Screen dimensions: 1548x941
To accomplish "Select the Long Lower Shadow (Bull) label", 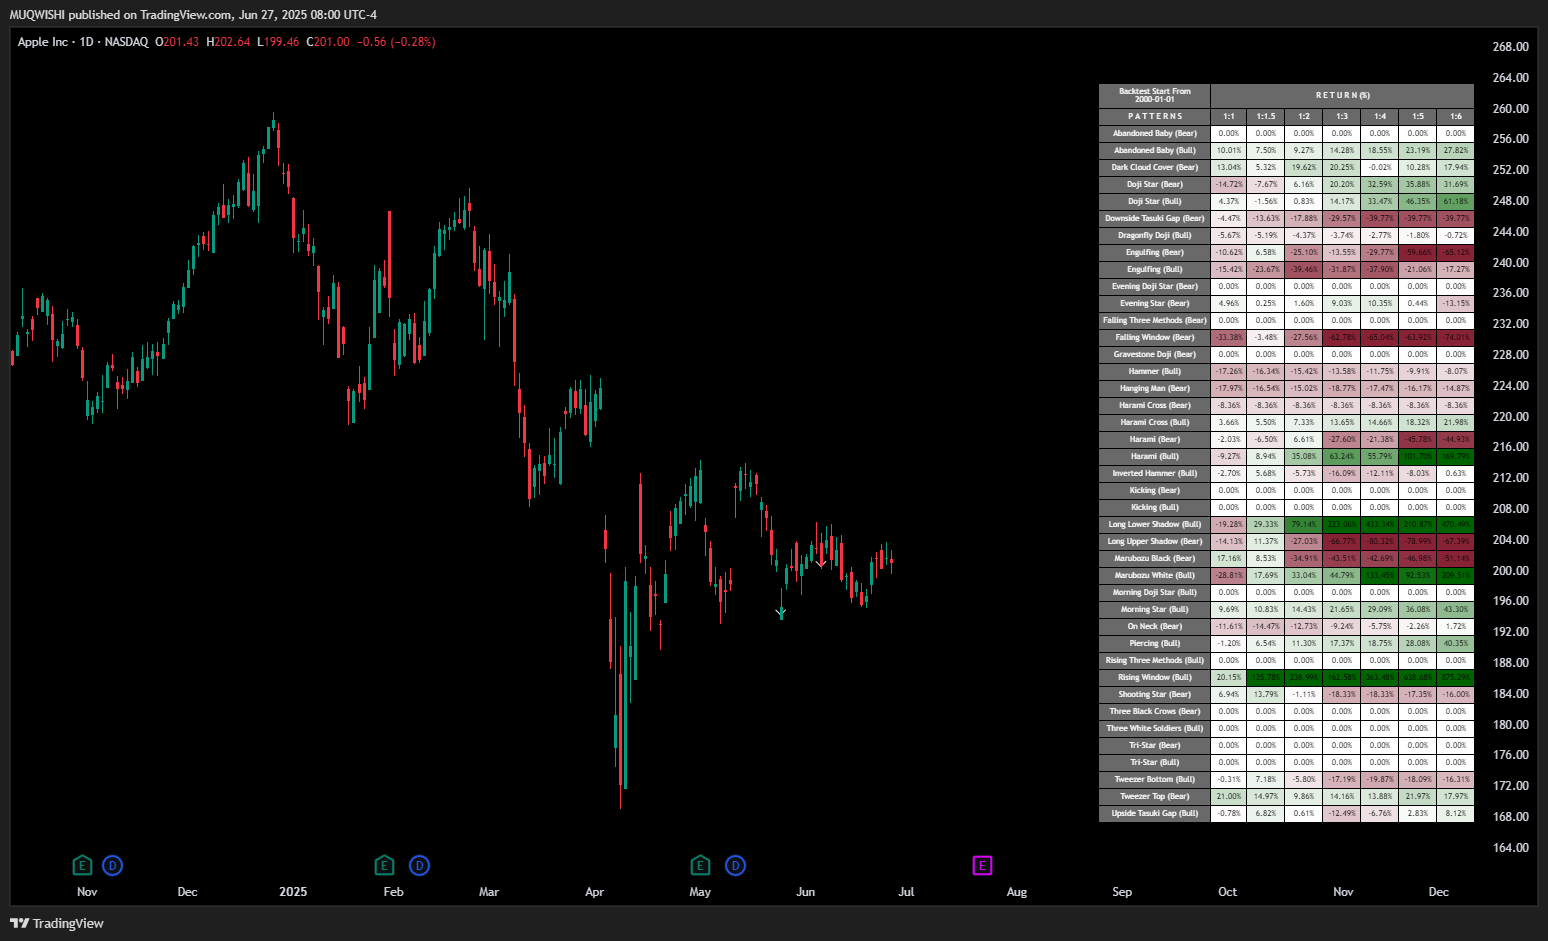I will pyautogui.click(x=1155, y=525).
